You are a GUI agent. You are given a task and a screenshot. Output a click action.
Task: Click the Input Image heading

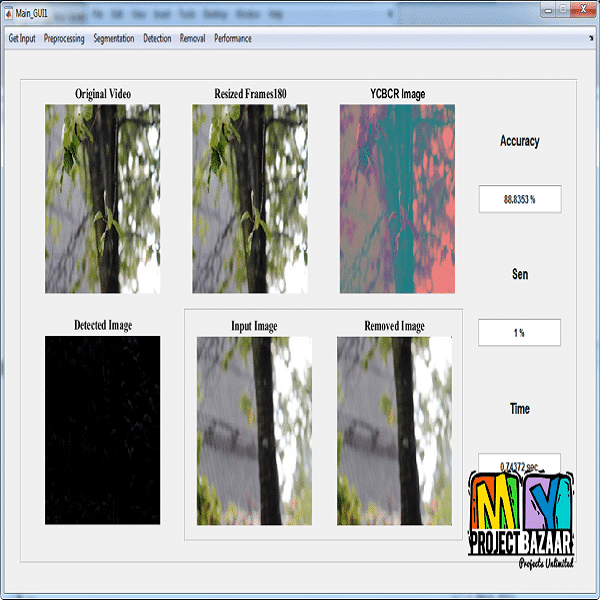point(254,326)
